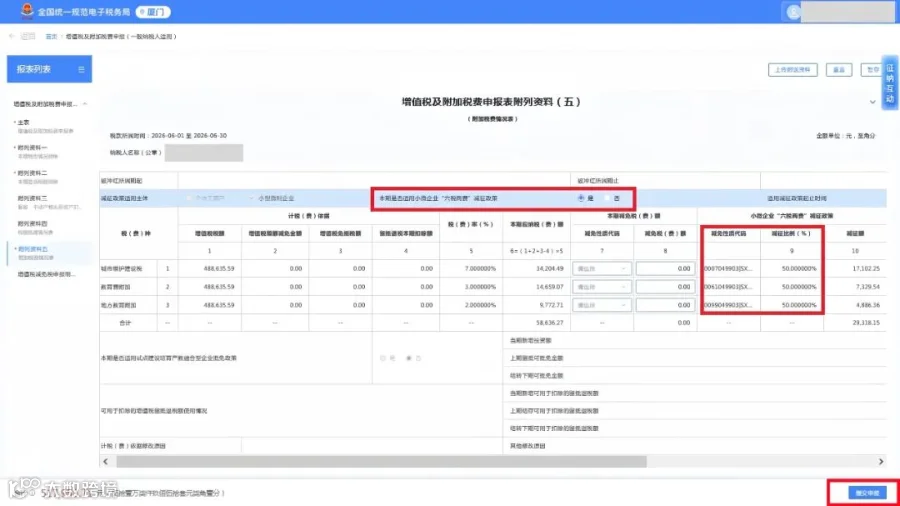
Task: Open 附列资料四 in the report list
Action: tap(32, 224)
